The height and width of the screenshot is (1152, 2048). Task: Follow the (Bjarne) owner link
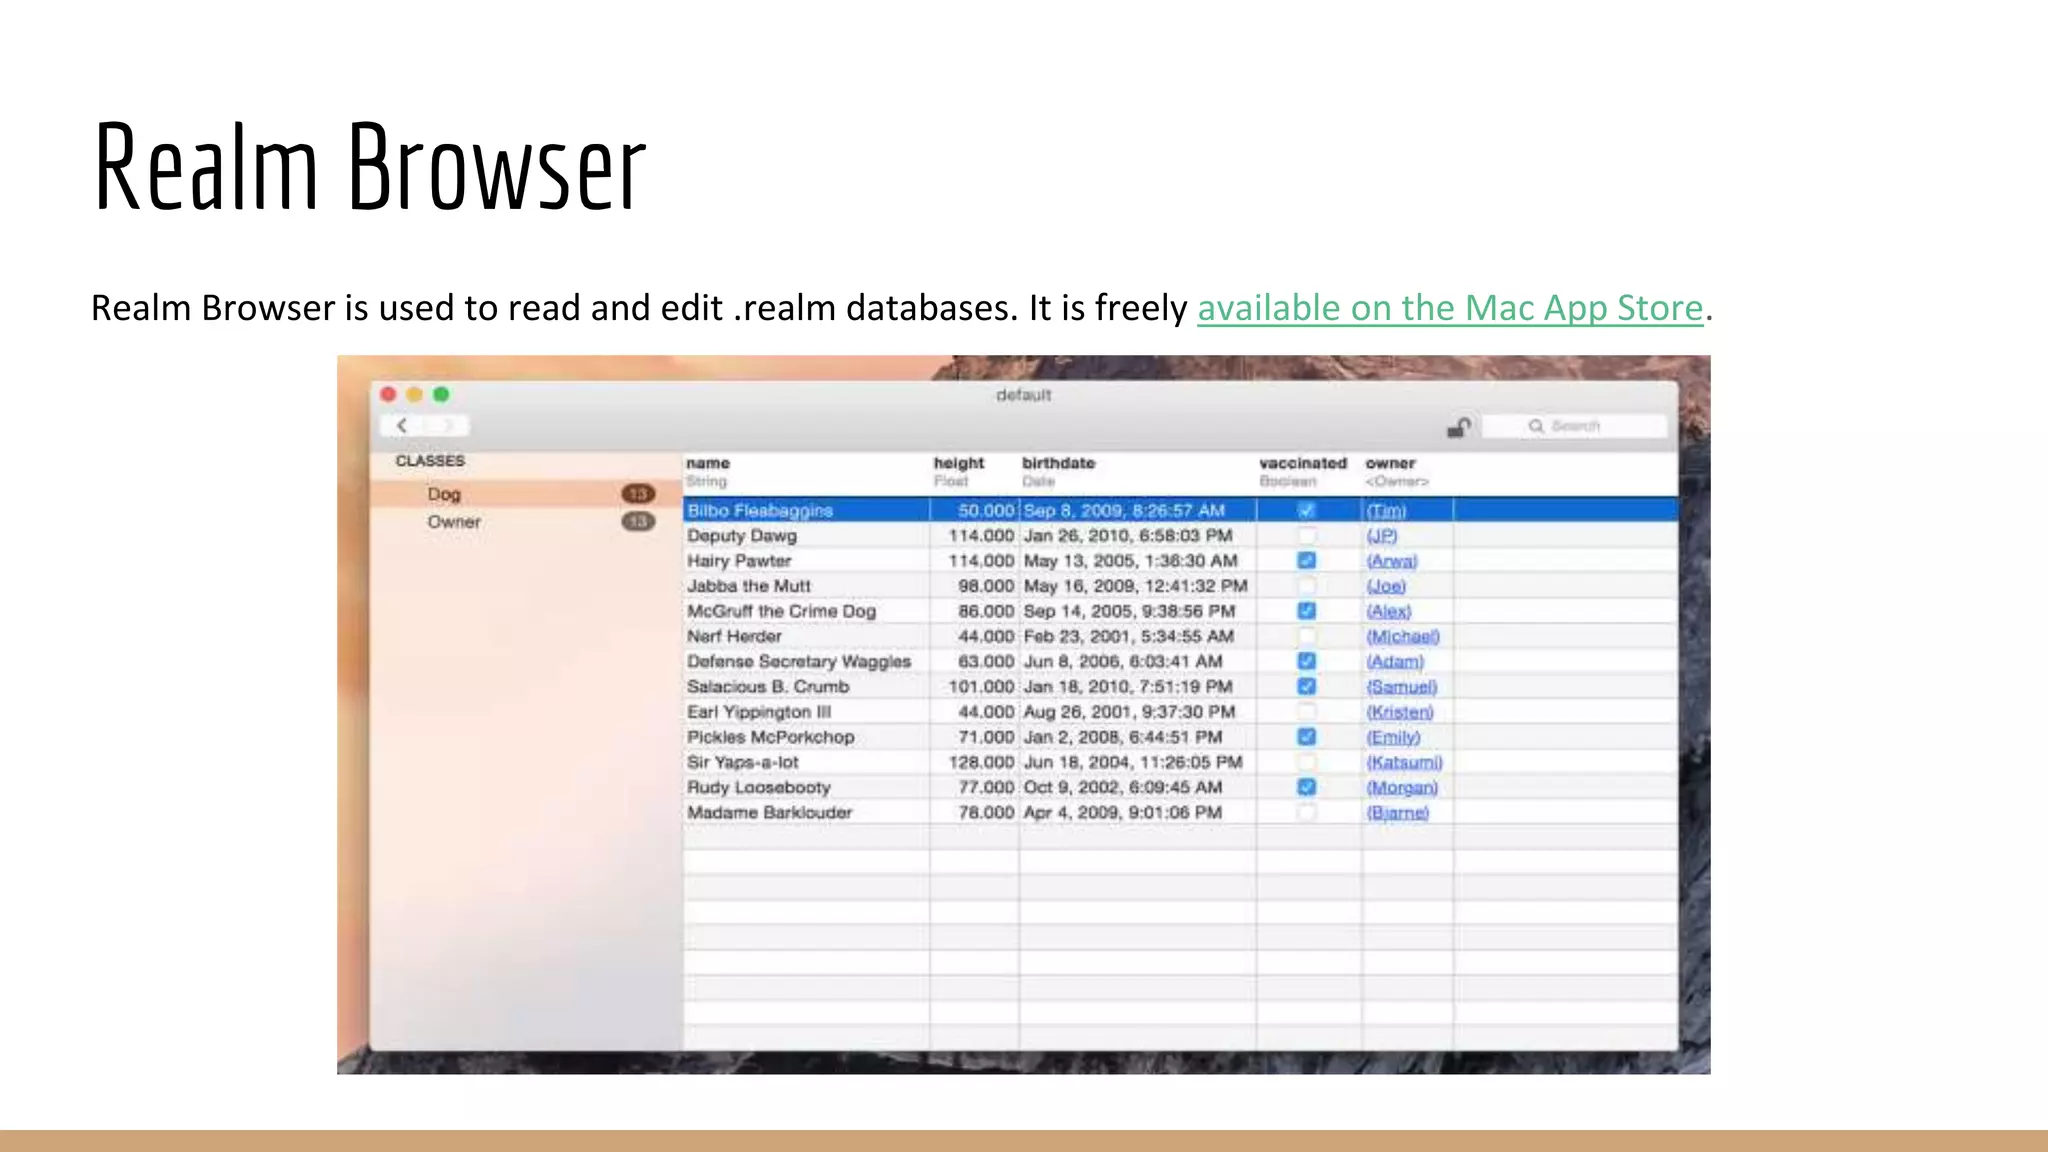[1398, 812]
